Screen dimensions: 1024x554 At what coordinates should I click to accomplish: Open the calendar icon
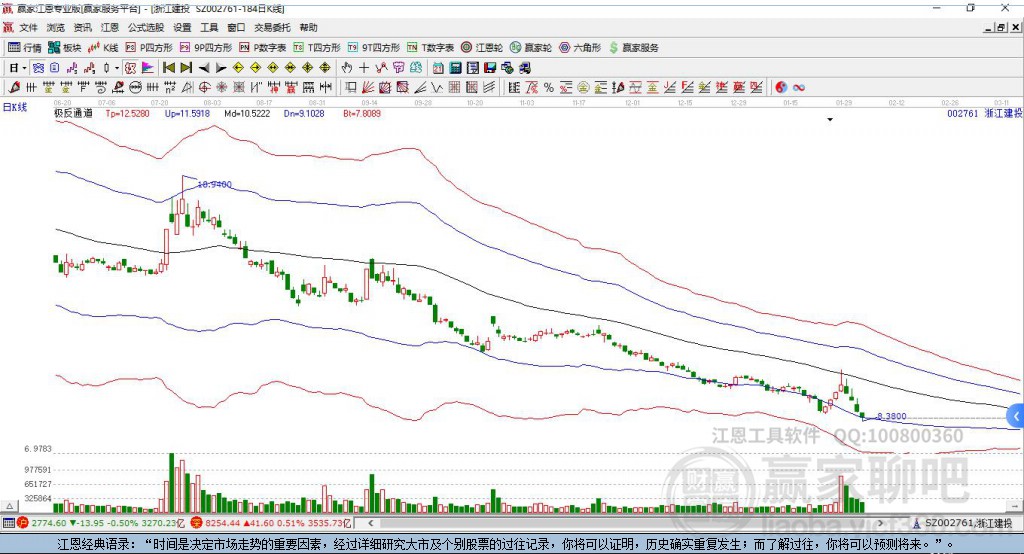pos(438,68)
